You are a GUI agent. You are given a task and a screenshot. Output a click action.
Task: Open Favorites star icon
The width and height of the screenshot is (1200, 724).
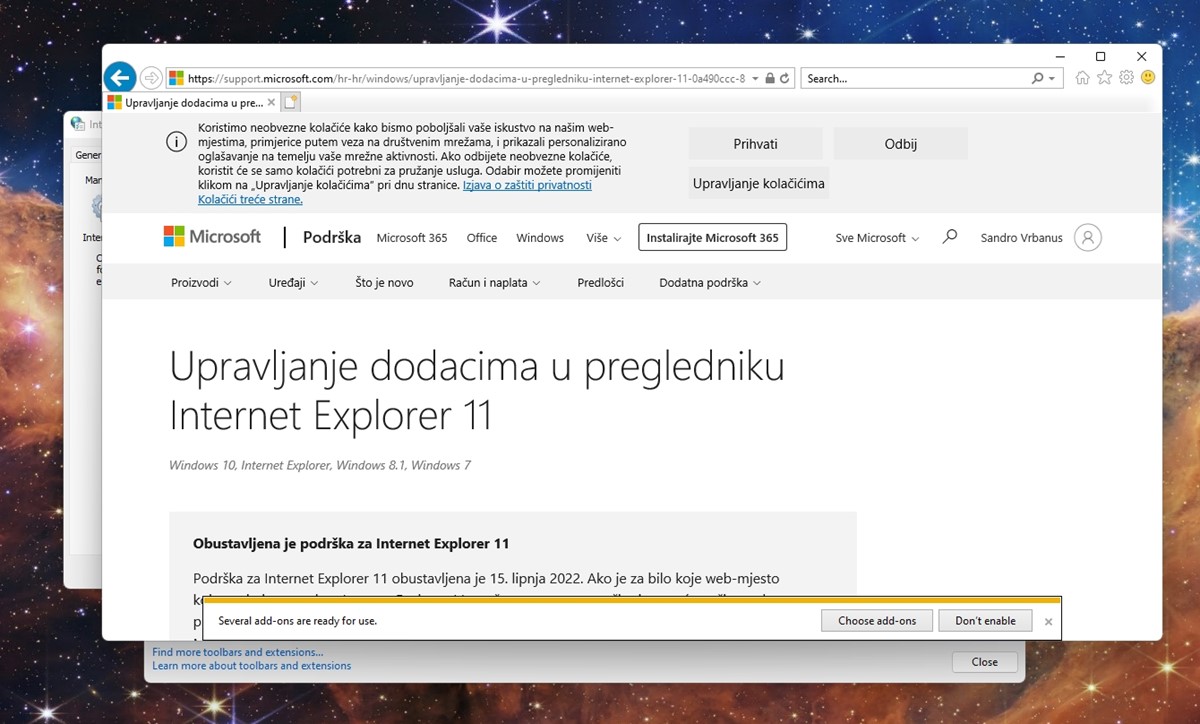[x=1104, y=77]
